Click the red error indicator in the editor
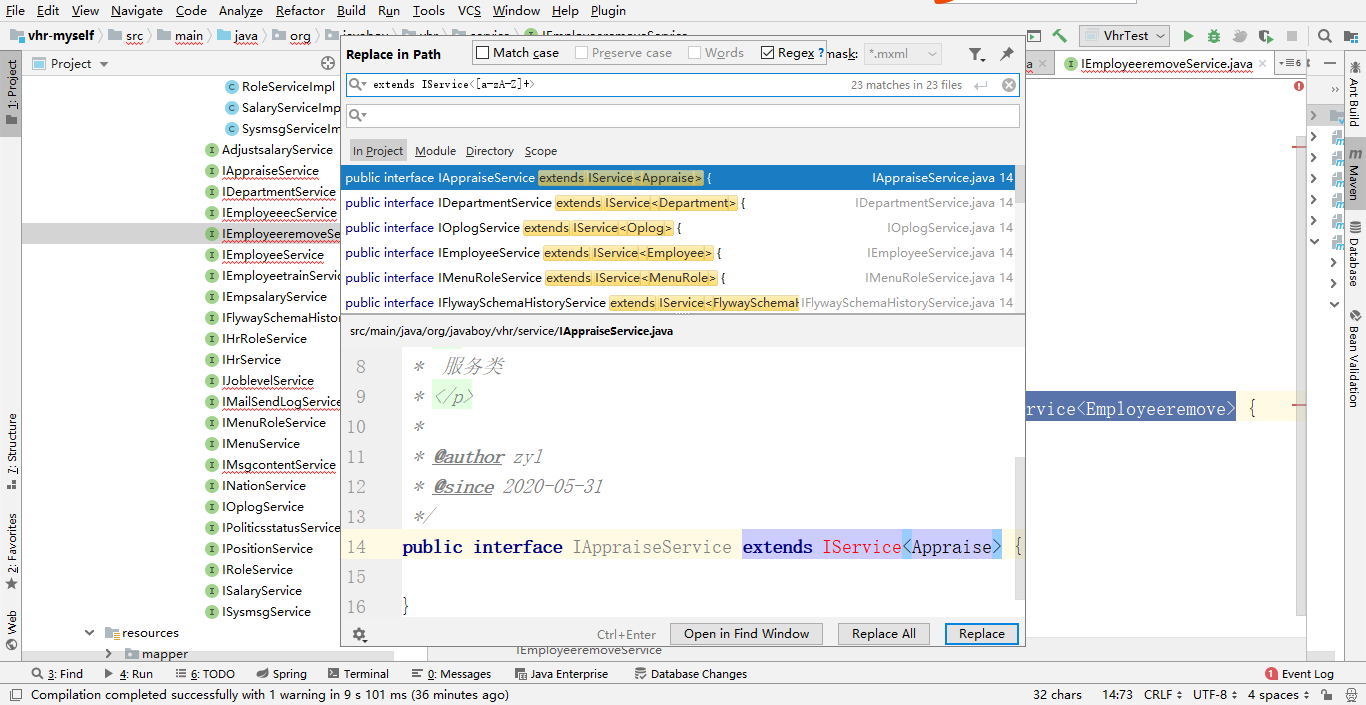1366x705 pixels. (x=1299, y=86)
